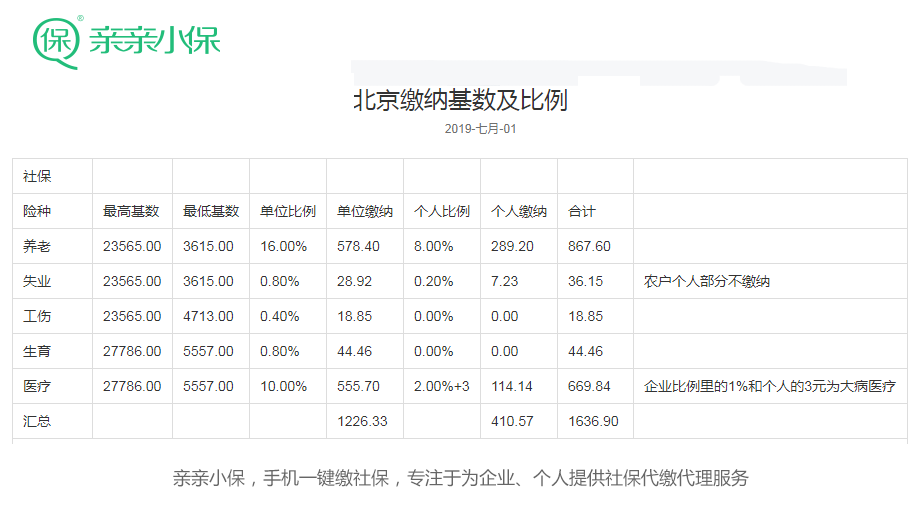Select the 单位比例 column header
Viewport: 919px width, 517px height.
[288, 211]
